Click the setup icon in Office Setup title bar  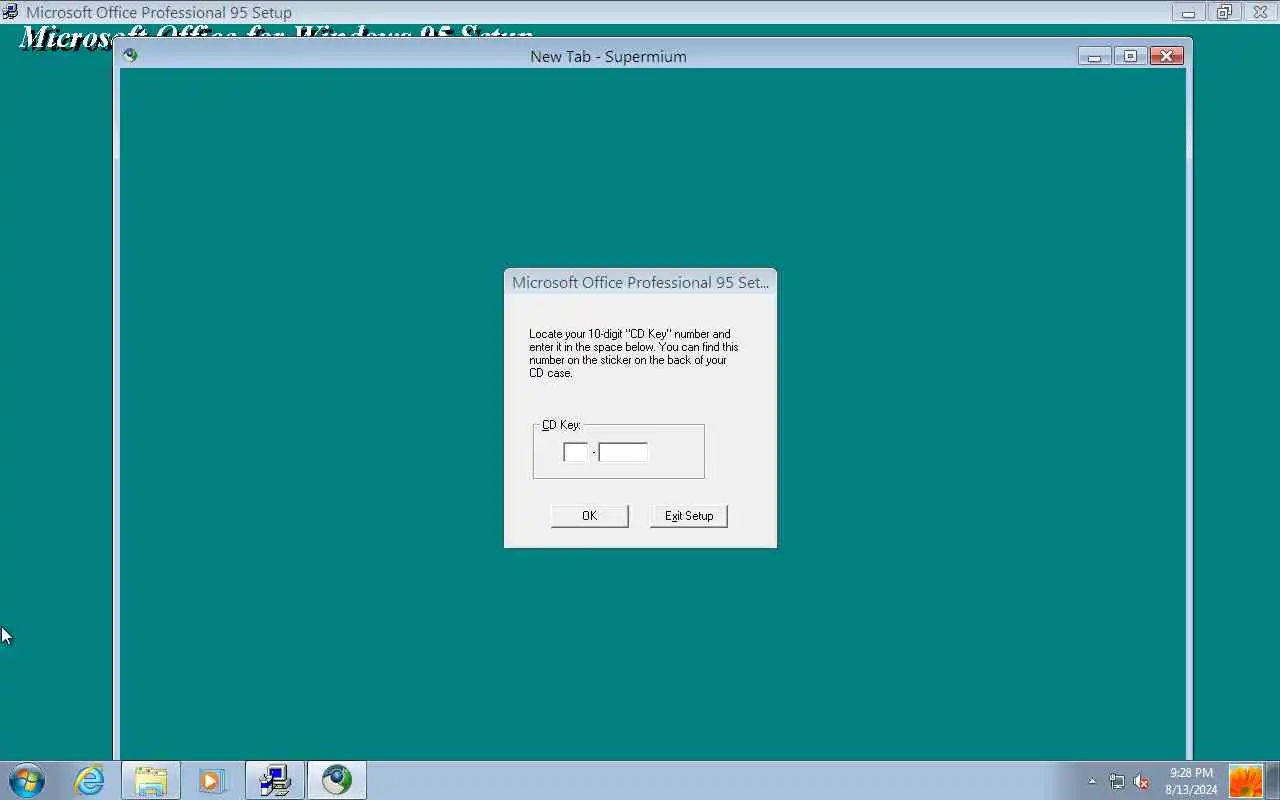click(10, 12)
